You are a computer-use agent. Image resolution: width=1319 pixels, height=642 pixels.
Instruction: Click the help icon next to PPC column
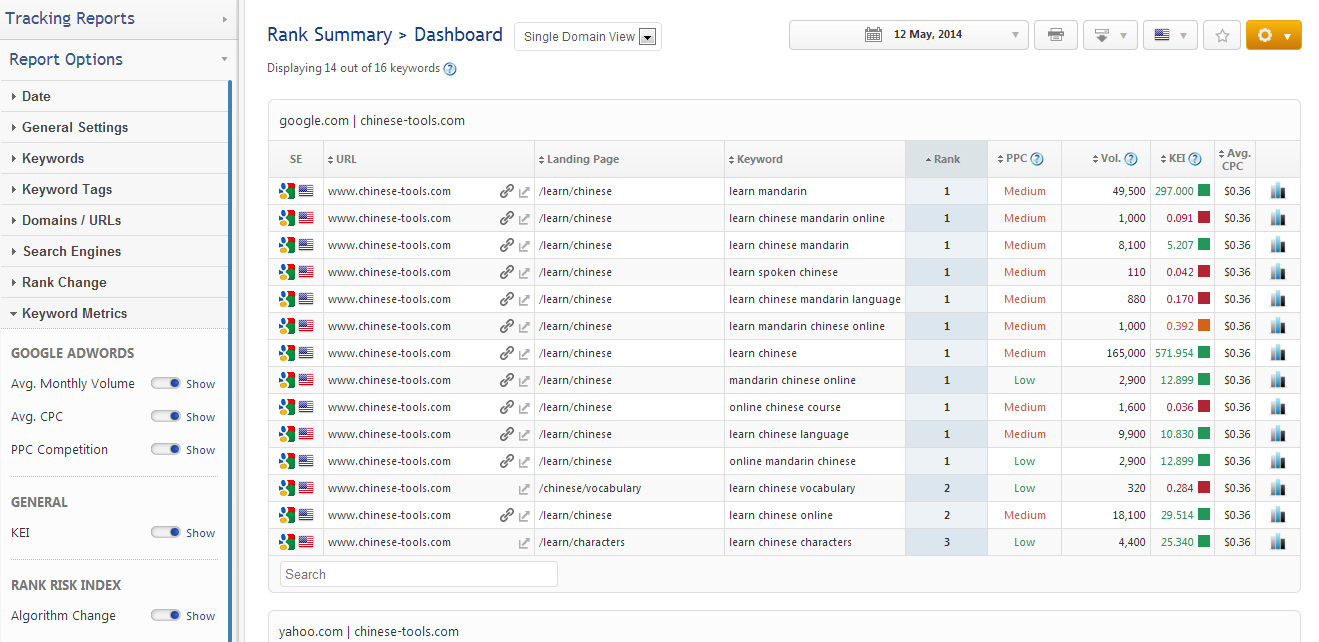pos(1037,159)
